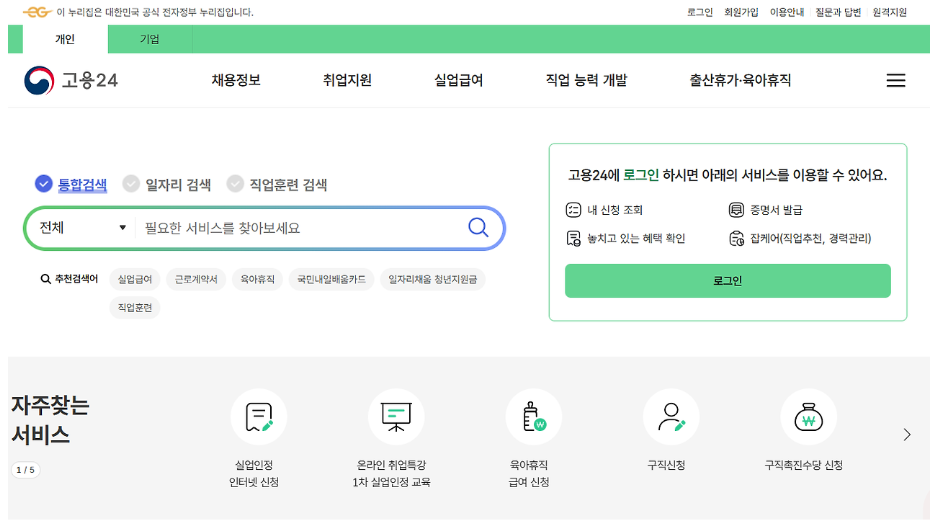Select the 구직신청 person icon
The width and height of the screenshot is (939, 527).
671,417
